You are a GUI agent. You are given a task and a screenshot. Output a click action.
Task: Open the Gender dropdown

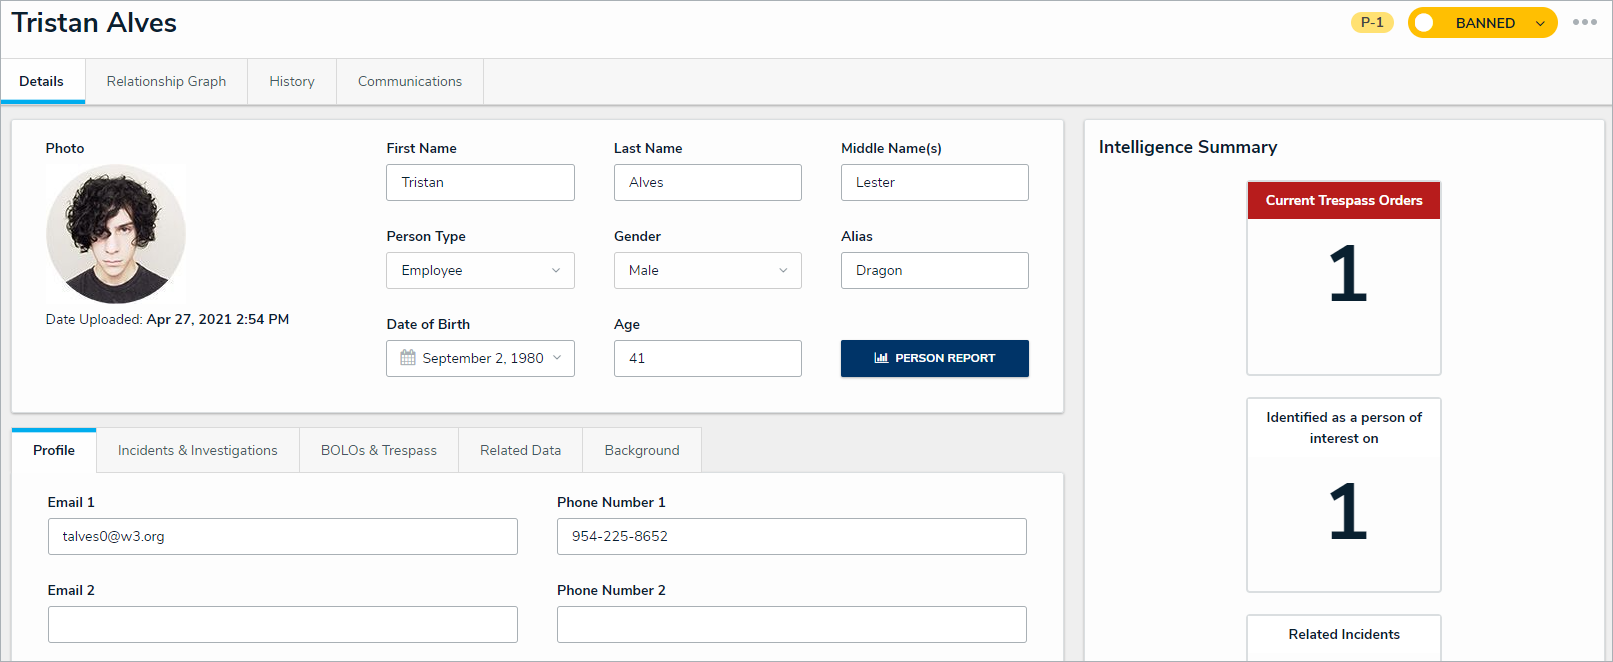(x=707, y=271)
